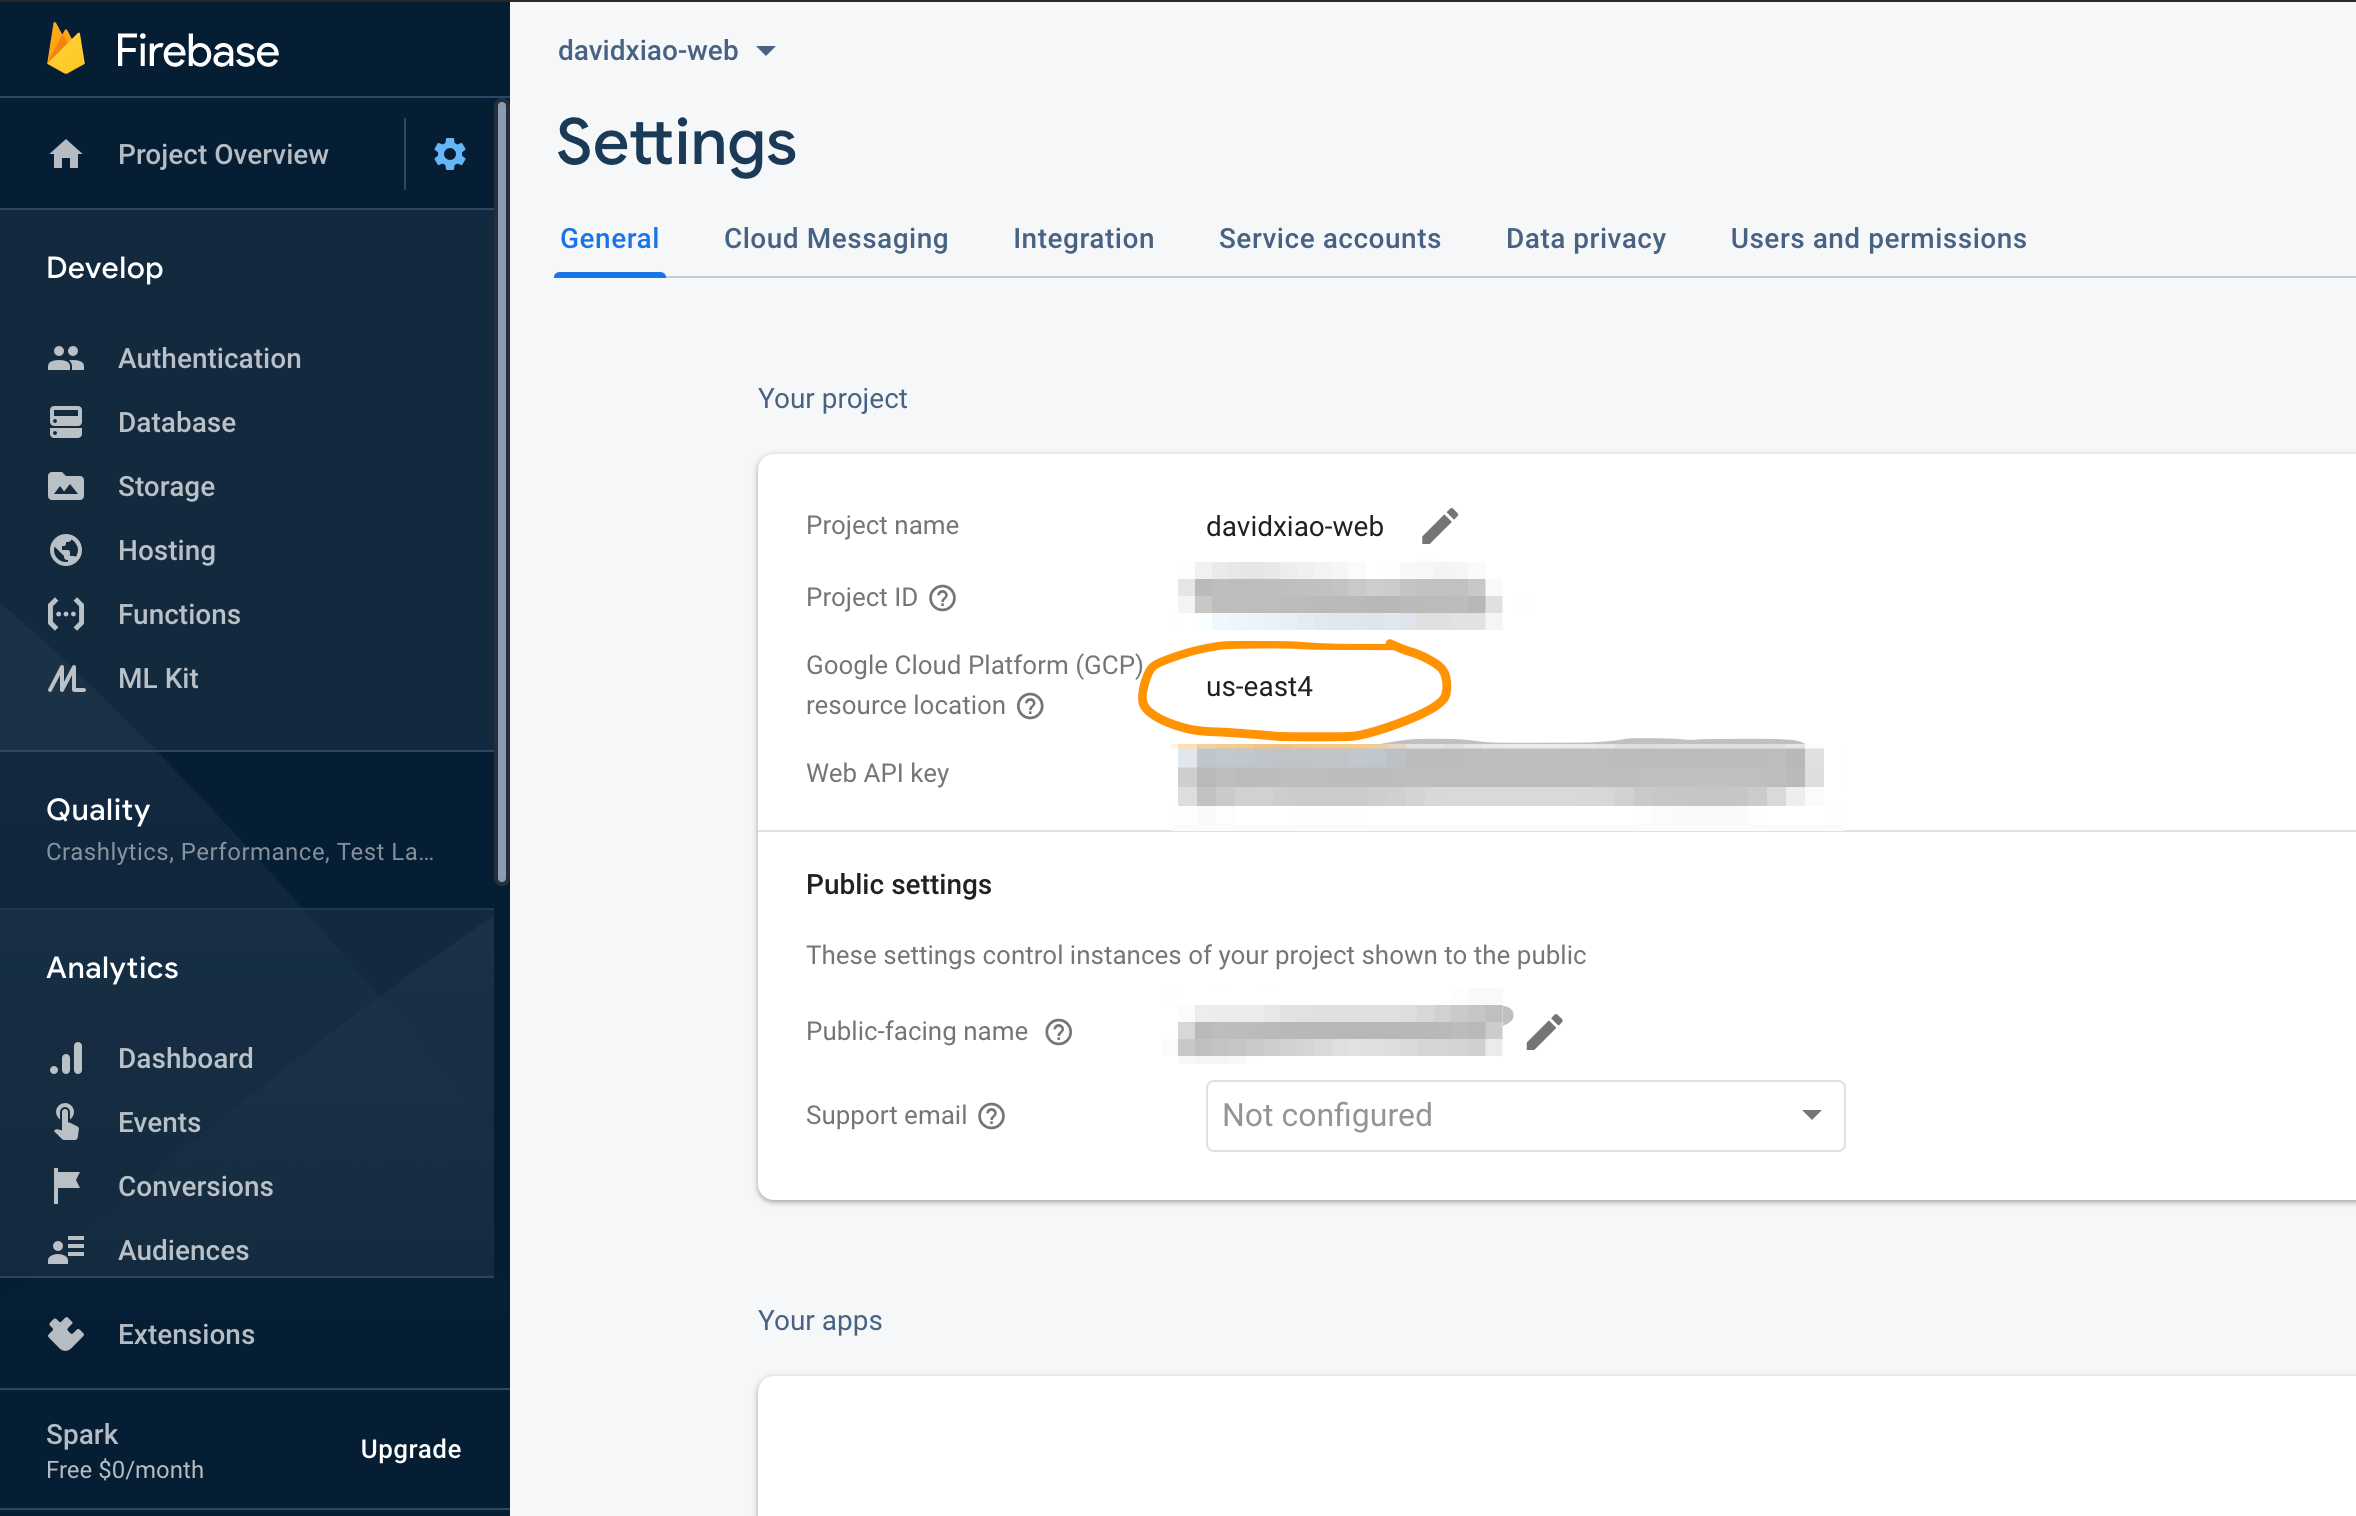Click the Extensions puzzle icon
Image resolution: width=2356 pixels, height=1516 pixels.
(66, 1334)
